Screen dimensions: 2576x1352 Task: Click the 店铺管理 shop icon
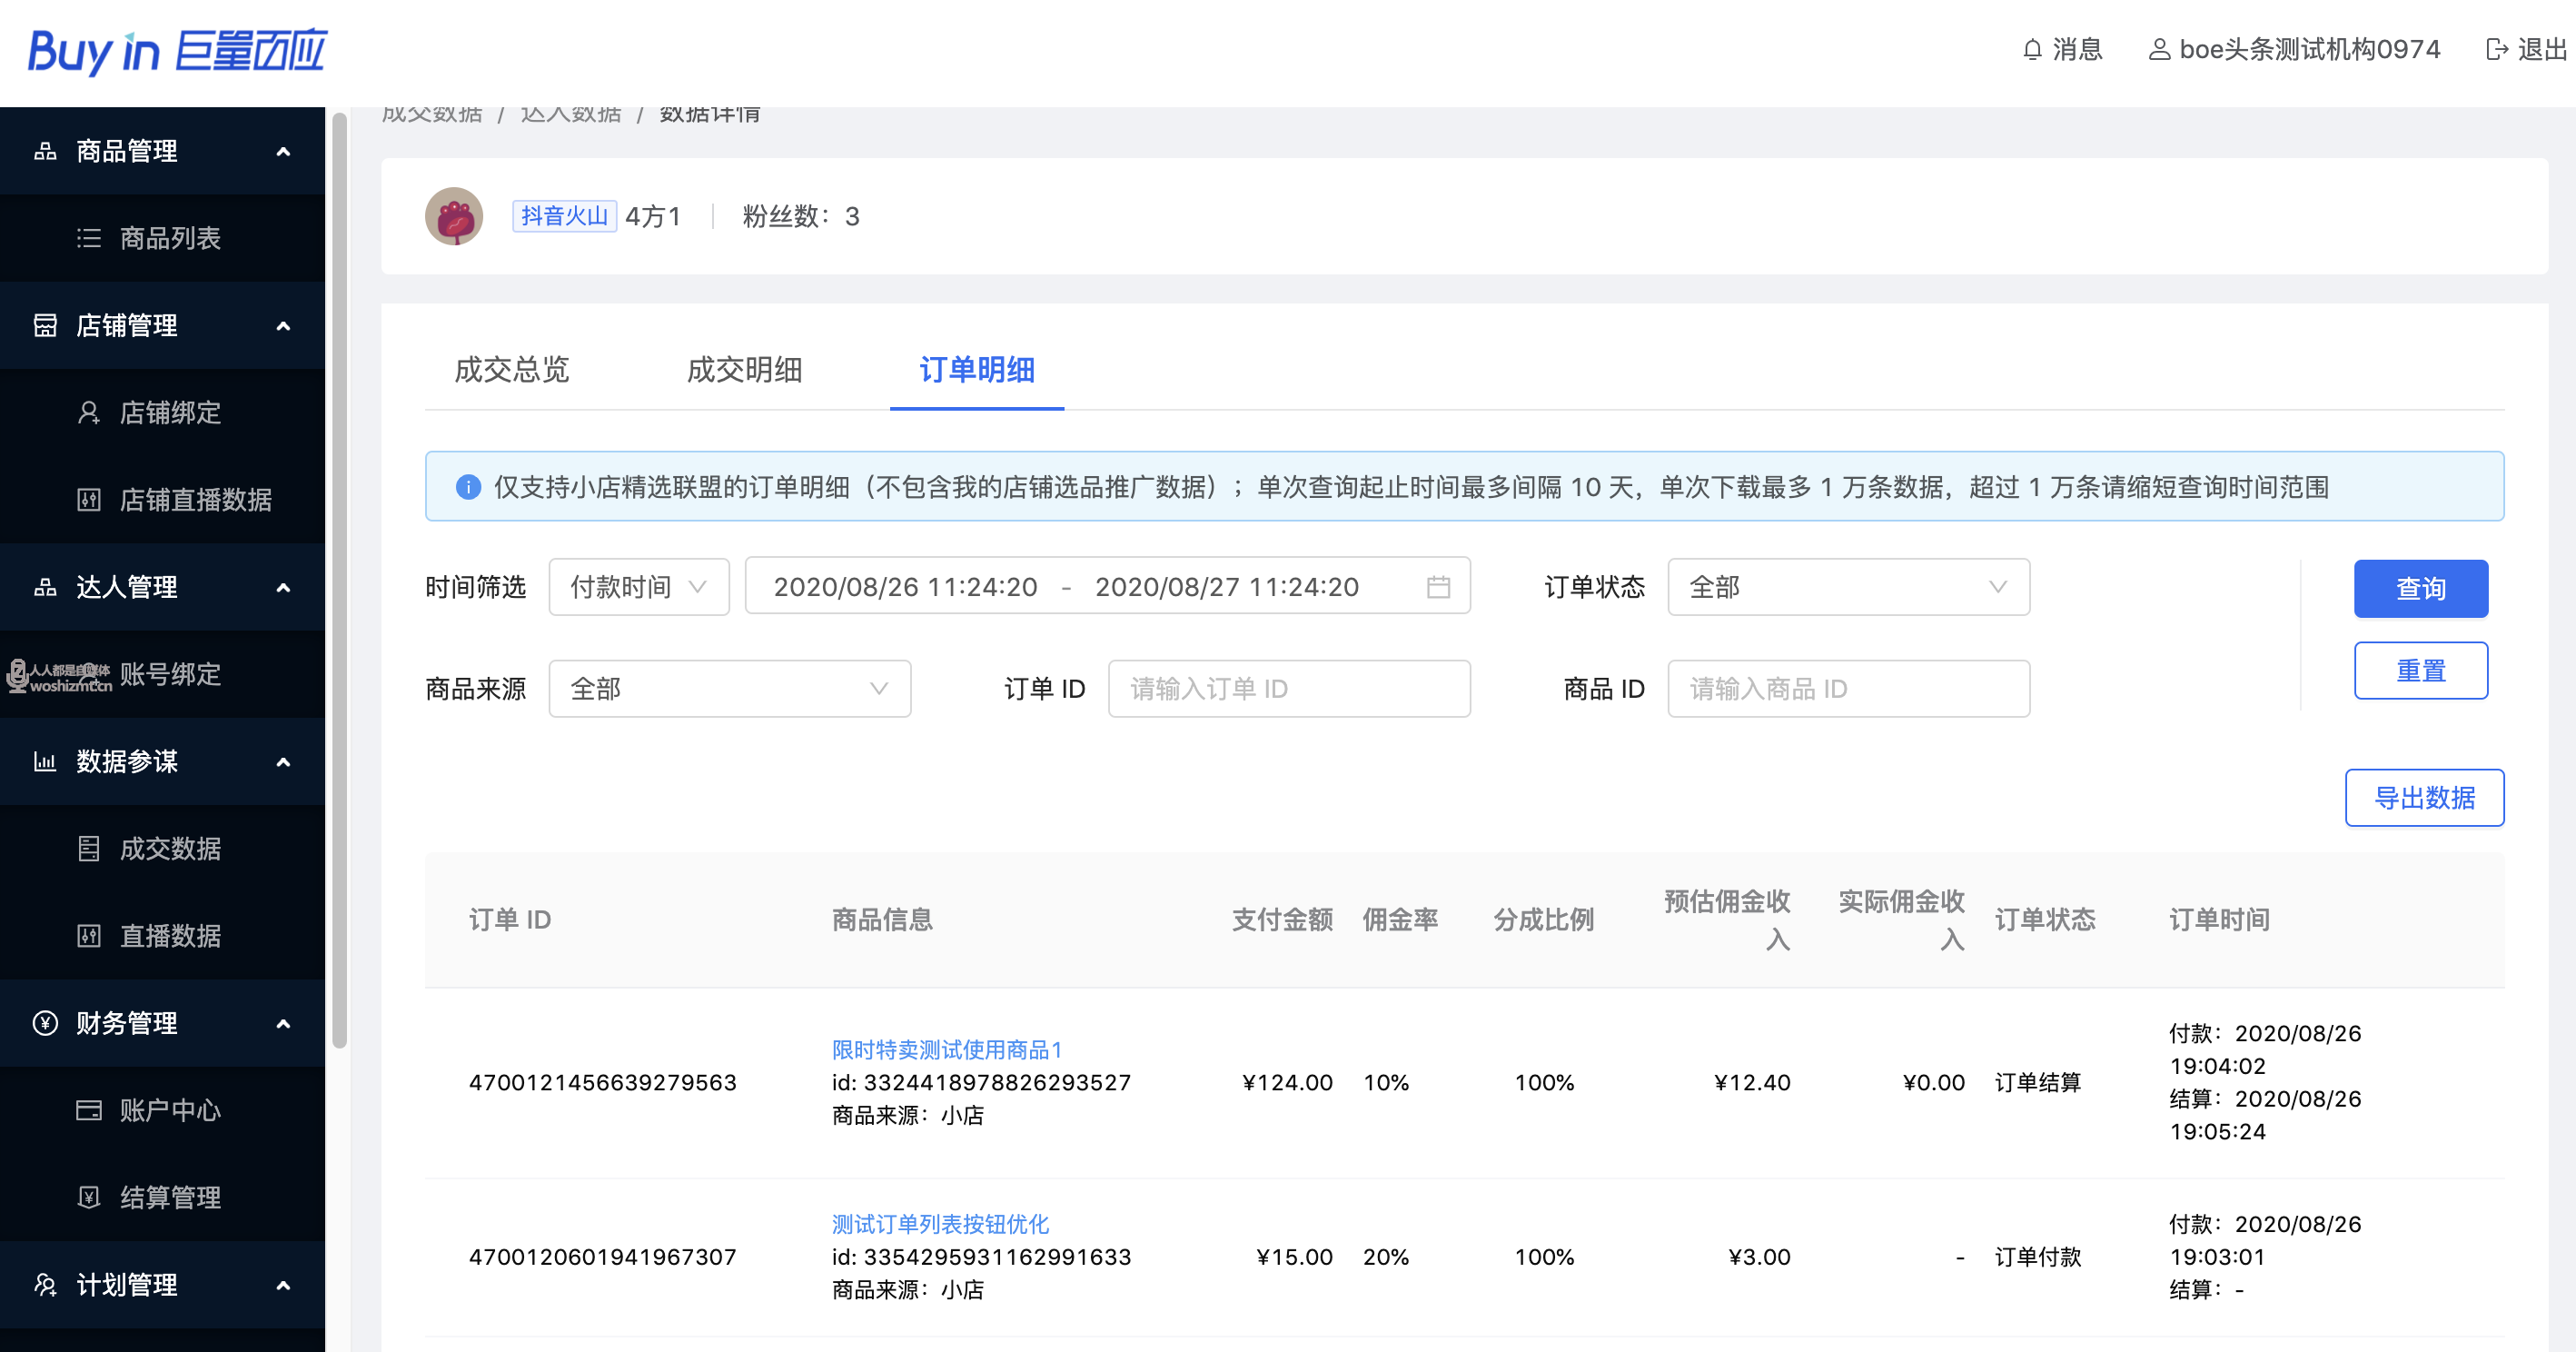(x=45, y=325)
